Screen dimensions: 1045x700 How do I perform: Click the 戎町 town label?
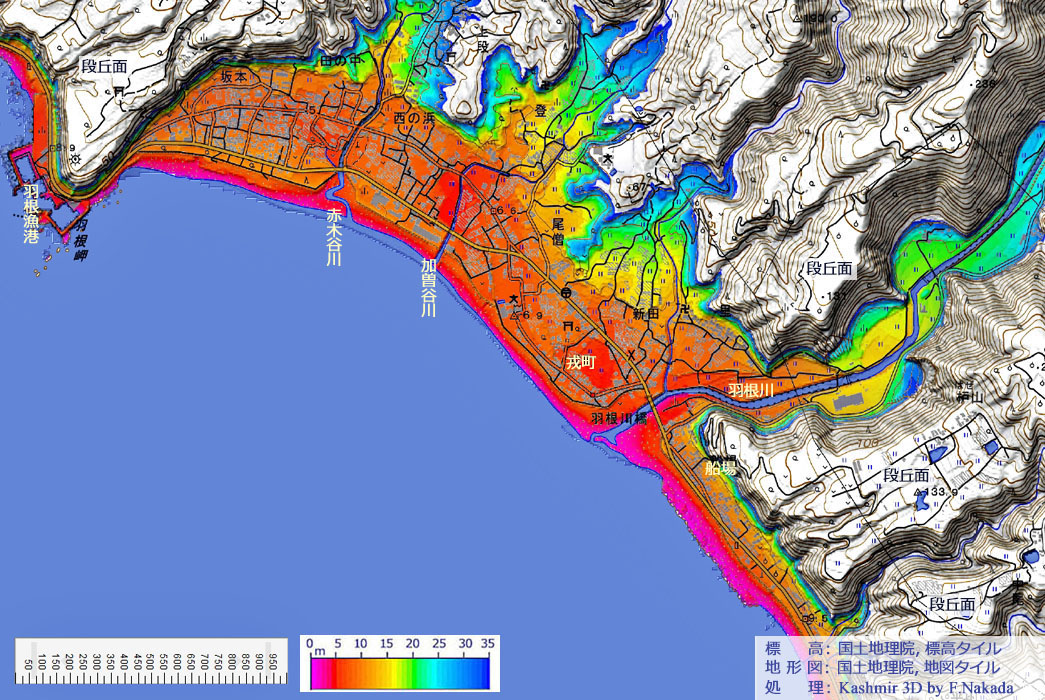(x=580, y=362)
